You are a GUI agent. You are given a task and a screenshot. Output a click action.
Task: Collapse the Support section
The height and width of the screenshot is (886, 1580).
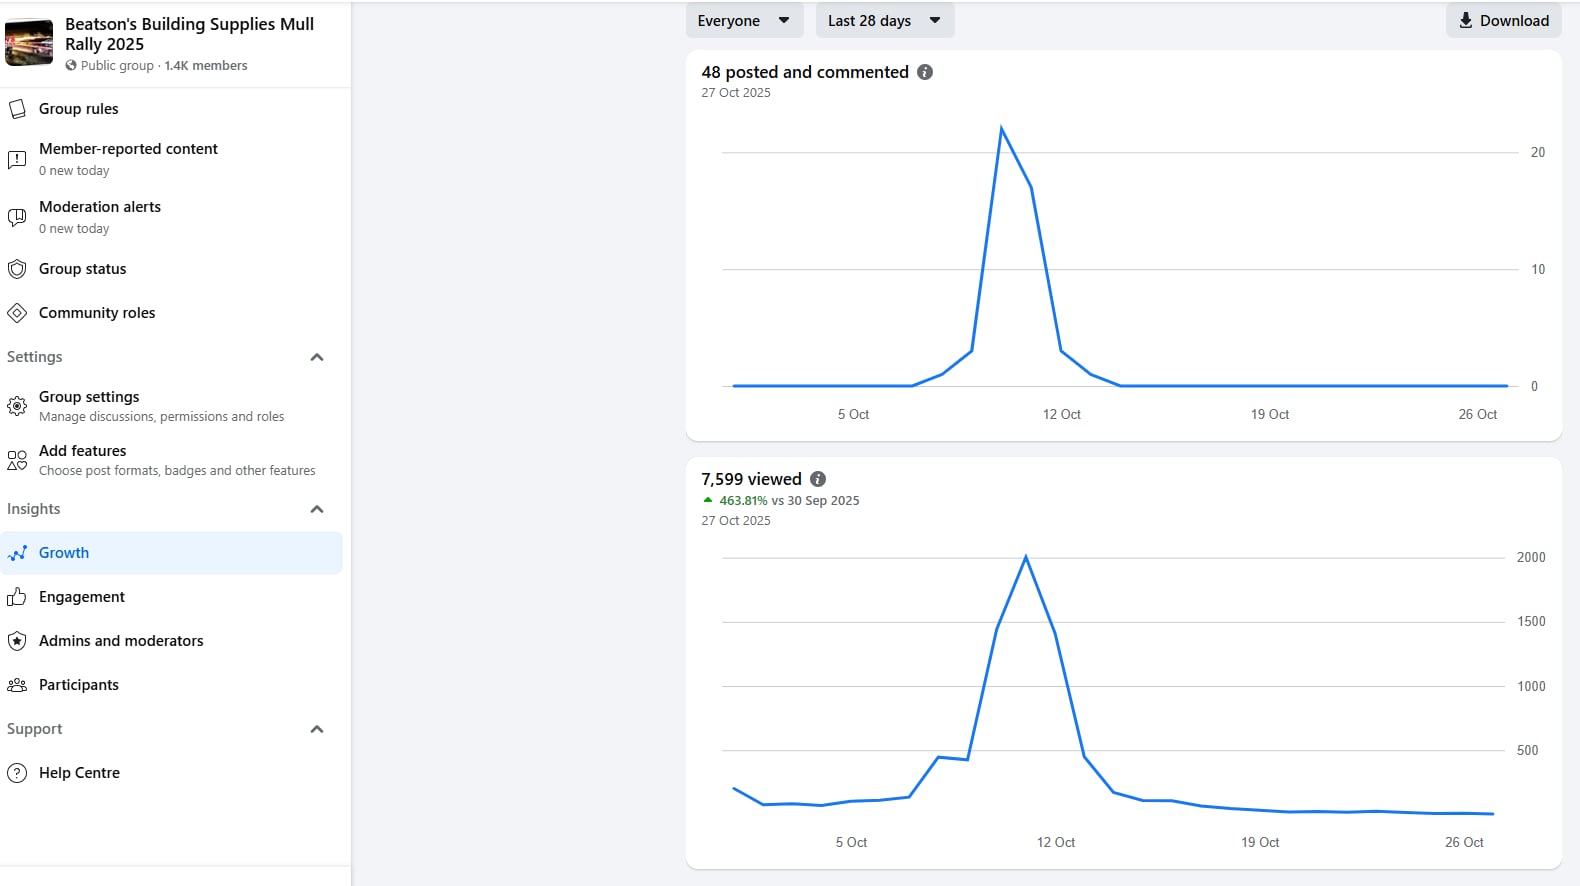click(x=317, y=729)
